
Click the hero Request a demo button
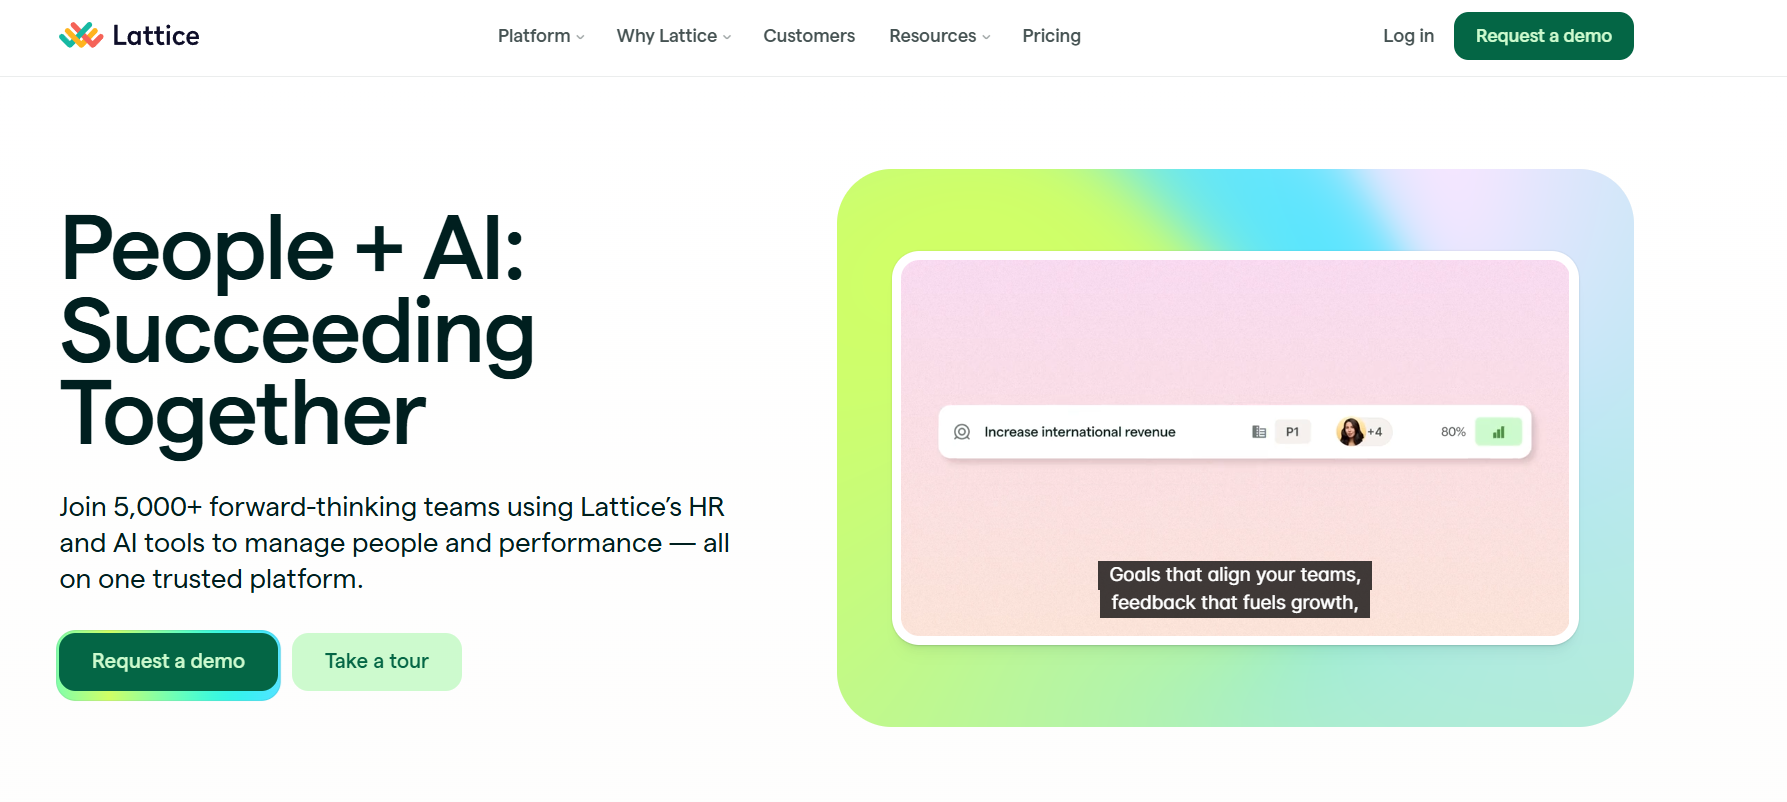[x=168, y=662]
